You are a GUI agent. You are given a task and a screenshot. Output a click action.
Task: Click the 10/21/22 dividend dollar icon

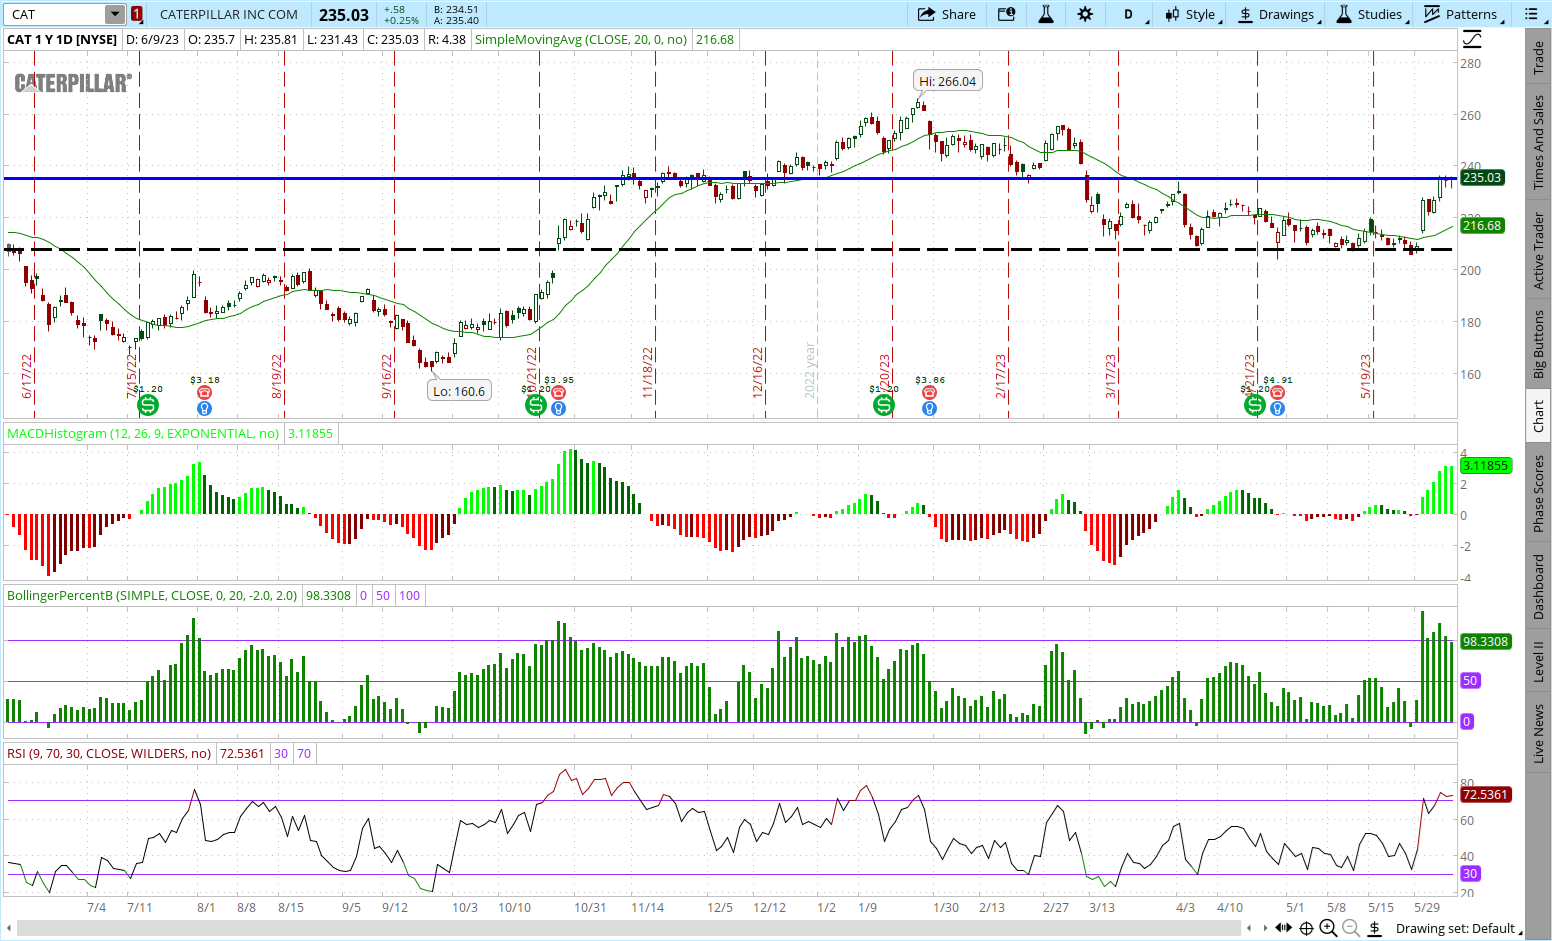click(536, 405)
